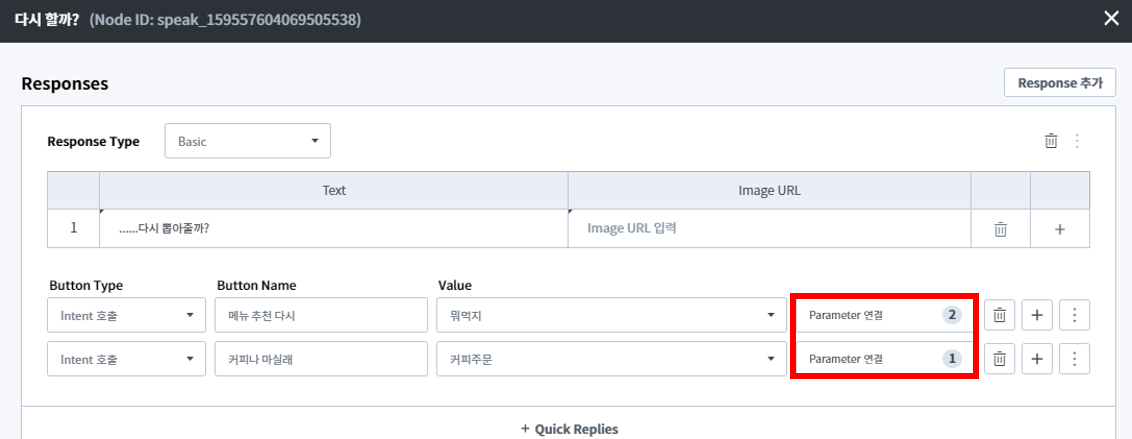Viewport: 1132px width, 439px height.
Task: Click the Image URL 입력 field
Action: click(x=768, y=228)
